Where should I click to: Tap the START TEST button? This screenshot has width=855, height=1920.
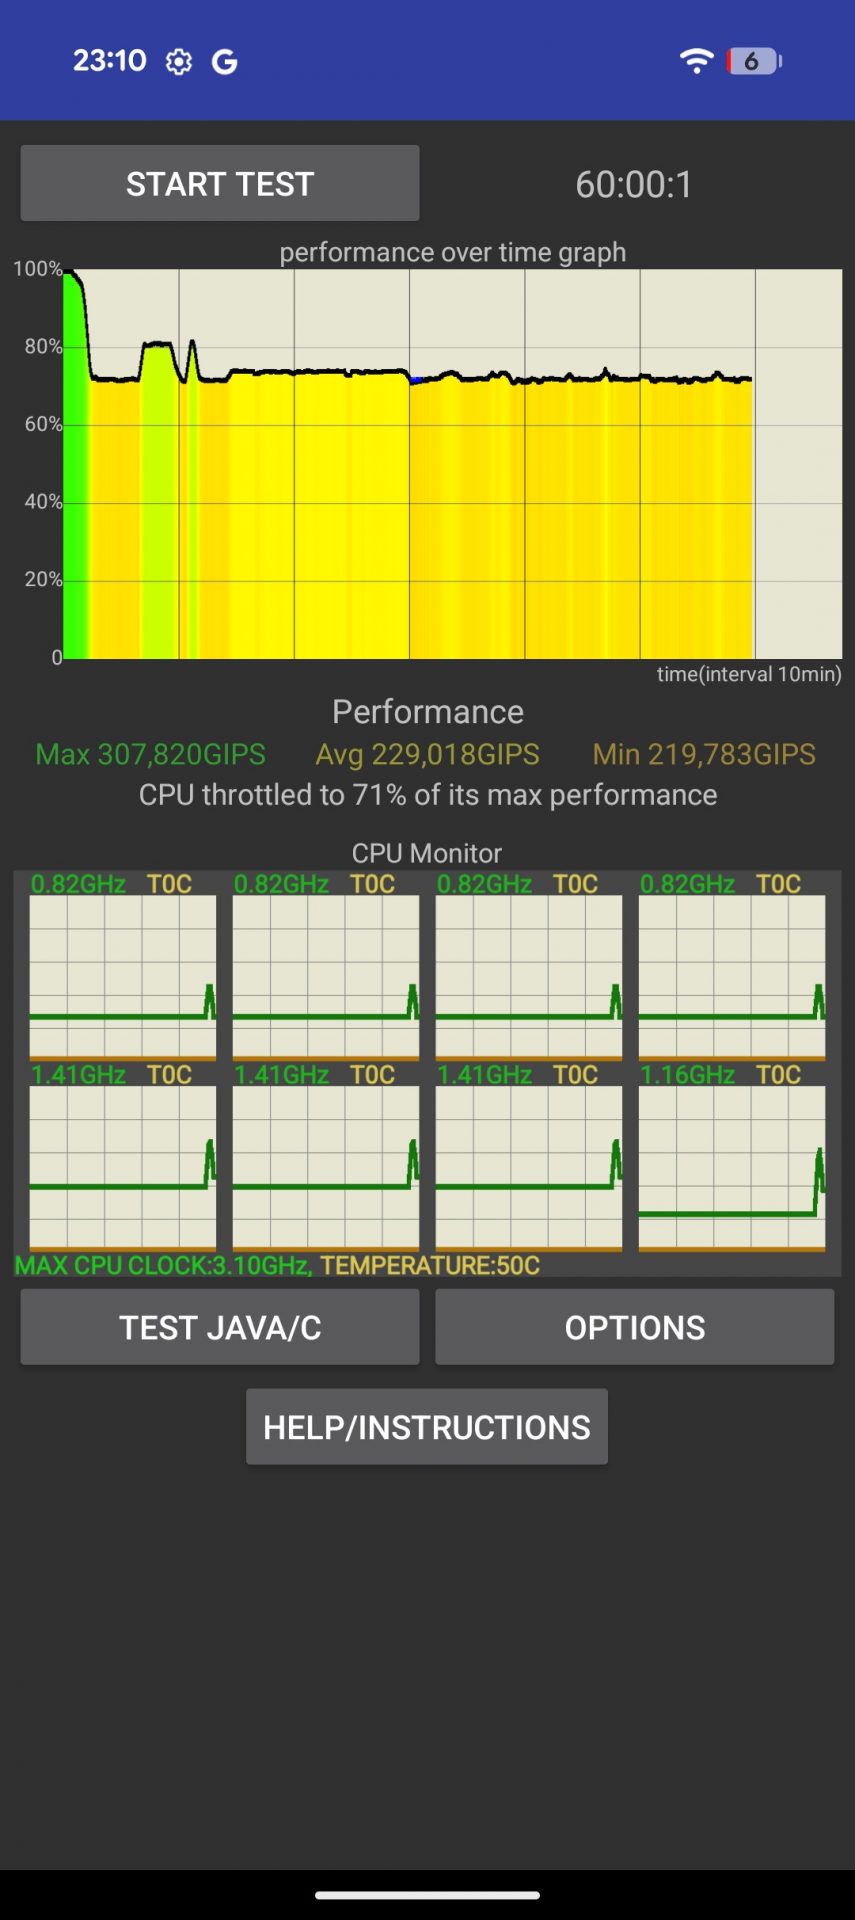coord(220,184)
